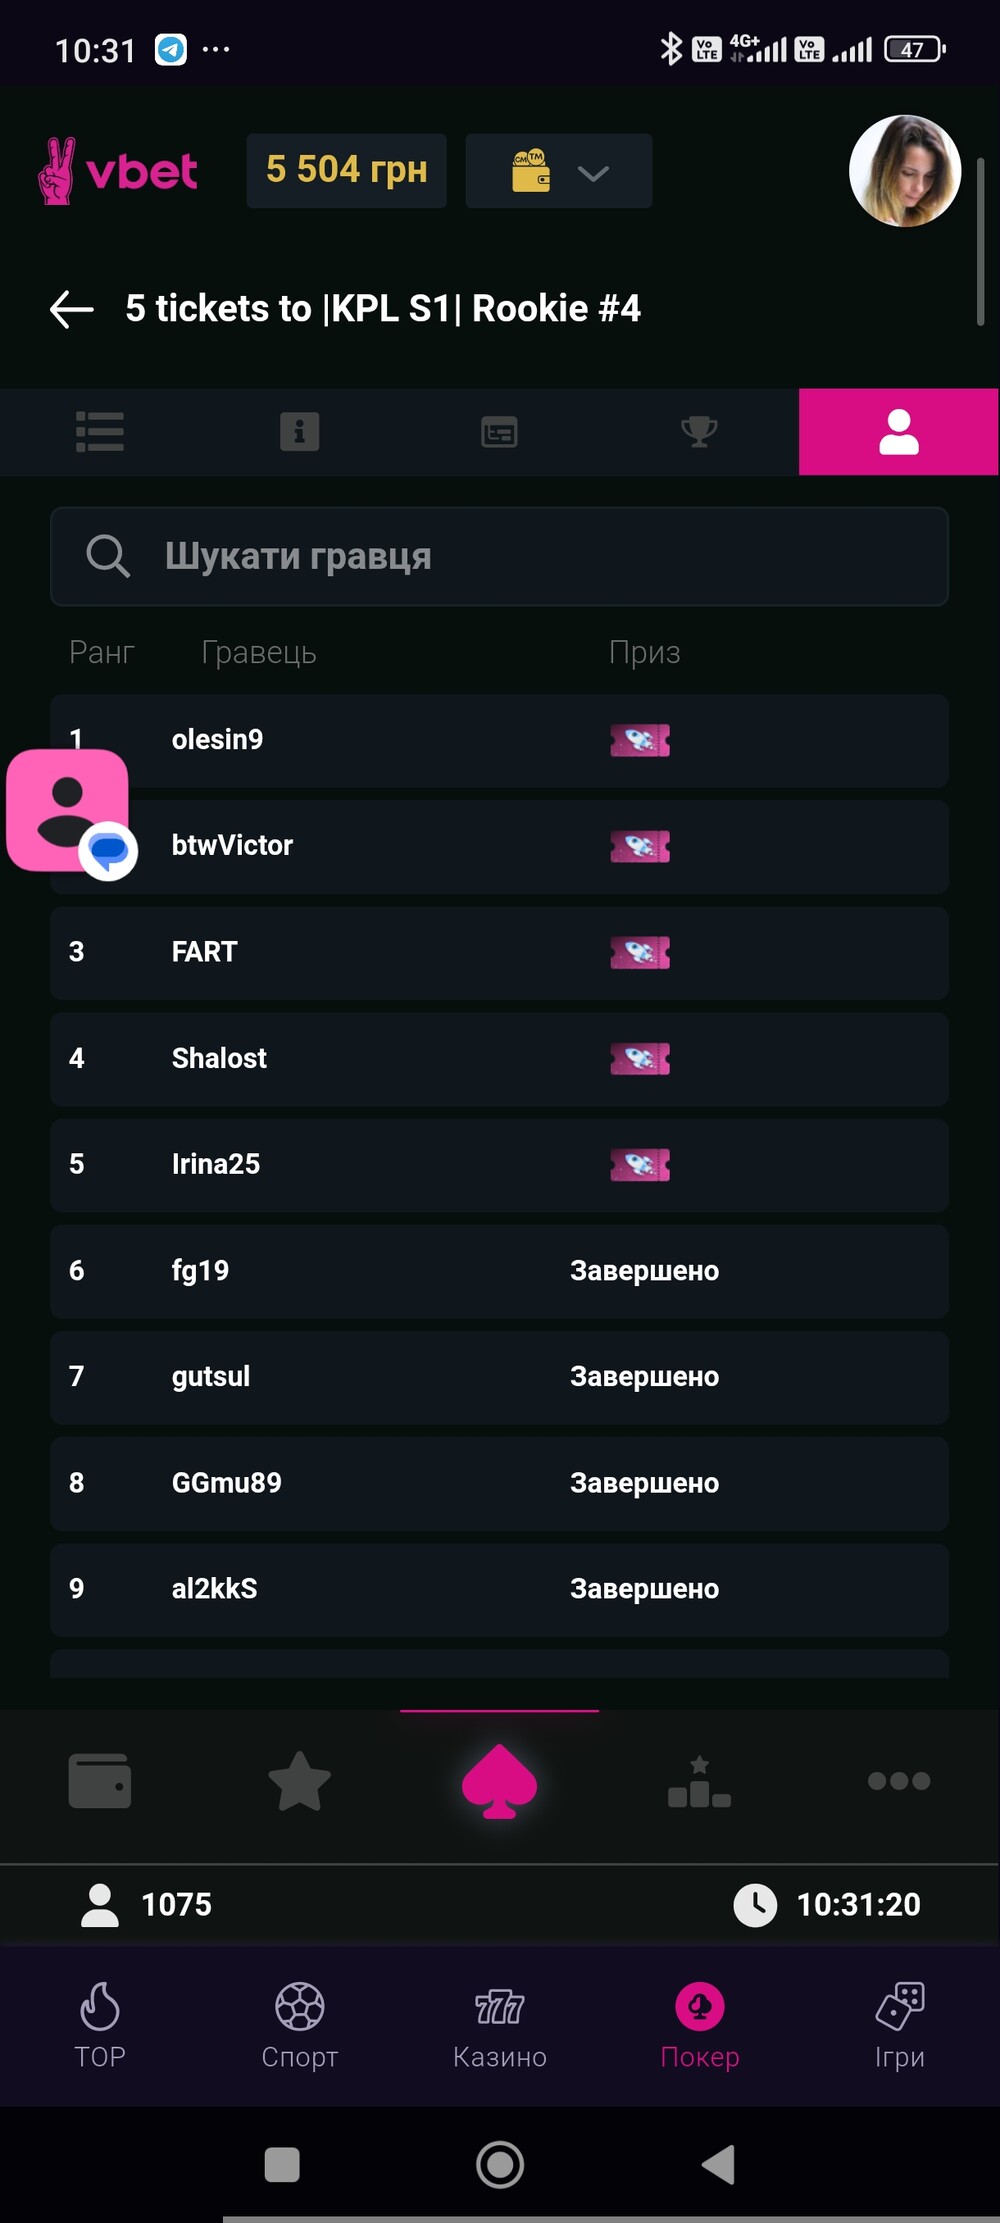Screen dimensions: 1000x2223
Task: Open the leaderboard podium icon
Action: (699, 1781)
